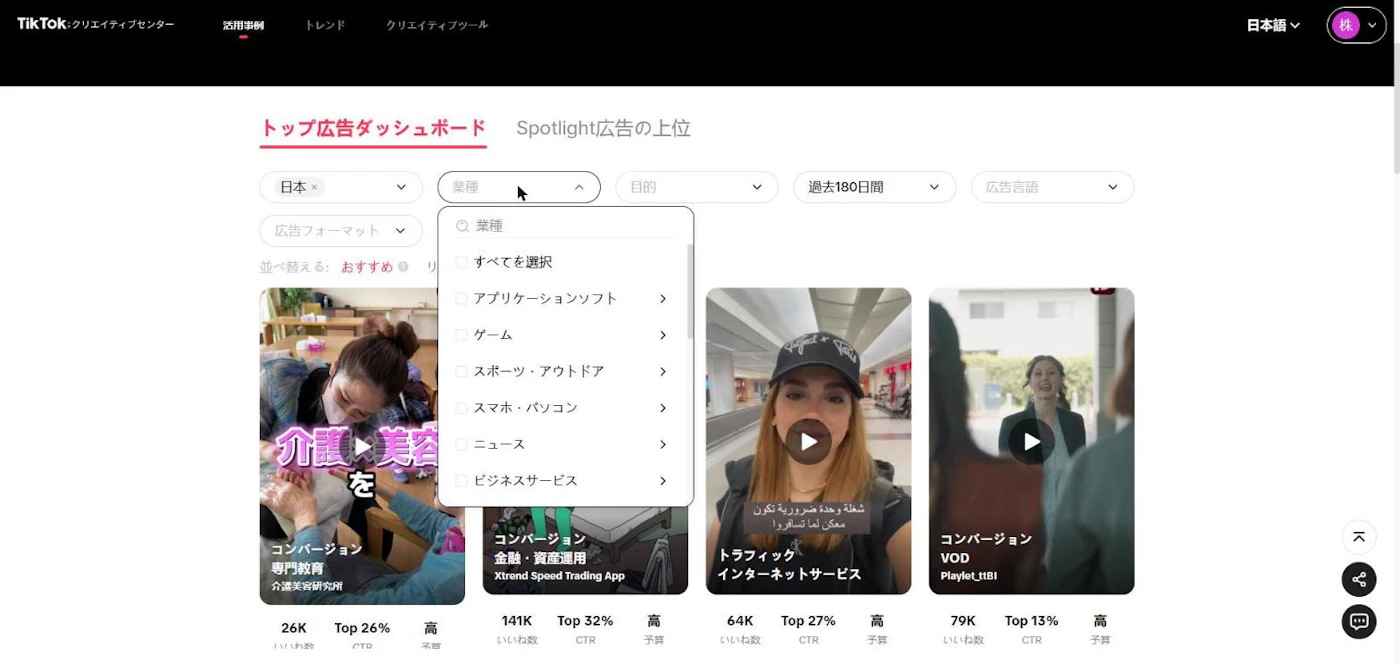Click the Top 32% CTR stat
Image resolution: width=1400 pixels, height=664 pixels.
pos(585,629)
